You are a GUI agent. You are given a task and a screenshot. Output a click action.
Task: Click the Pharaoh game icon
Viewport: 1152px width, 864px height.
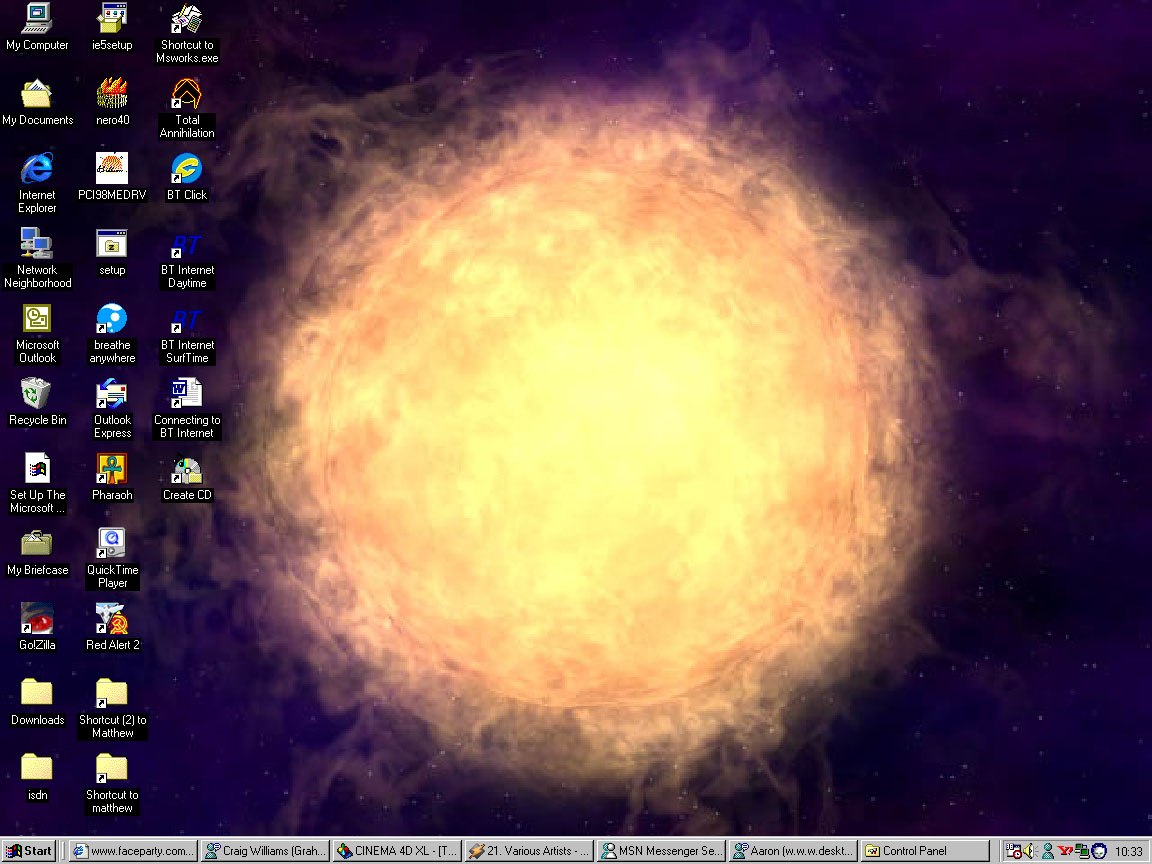pos(112,471)
